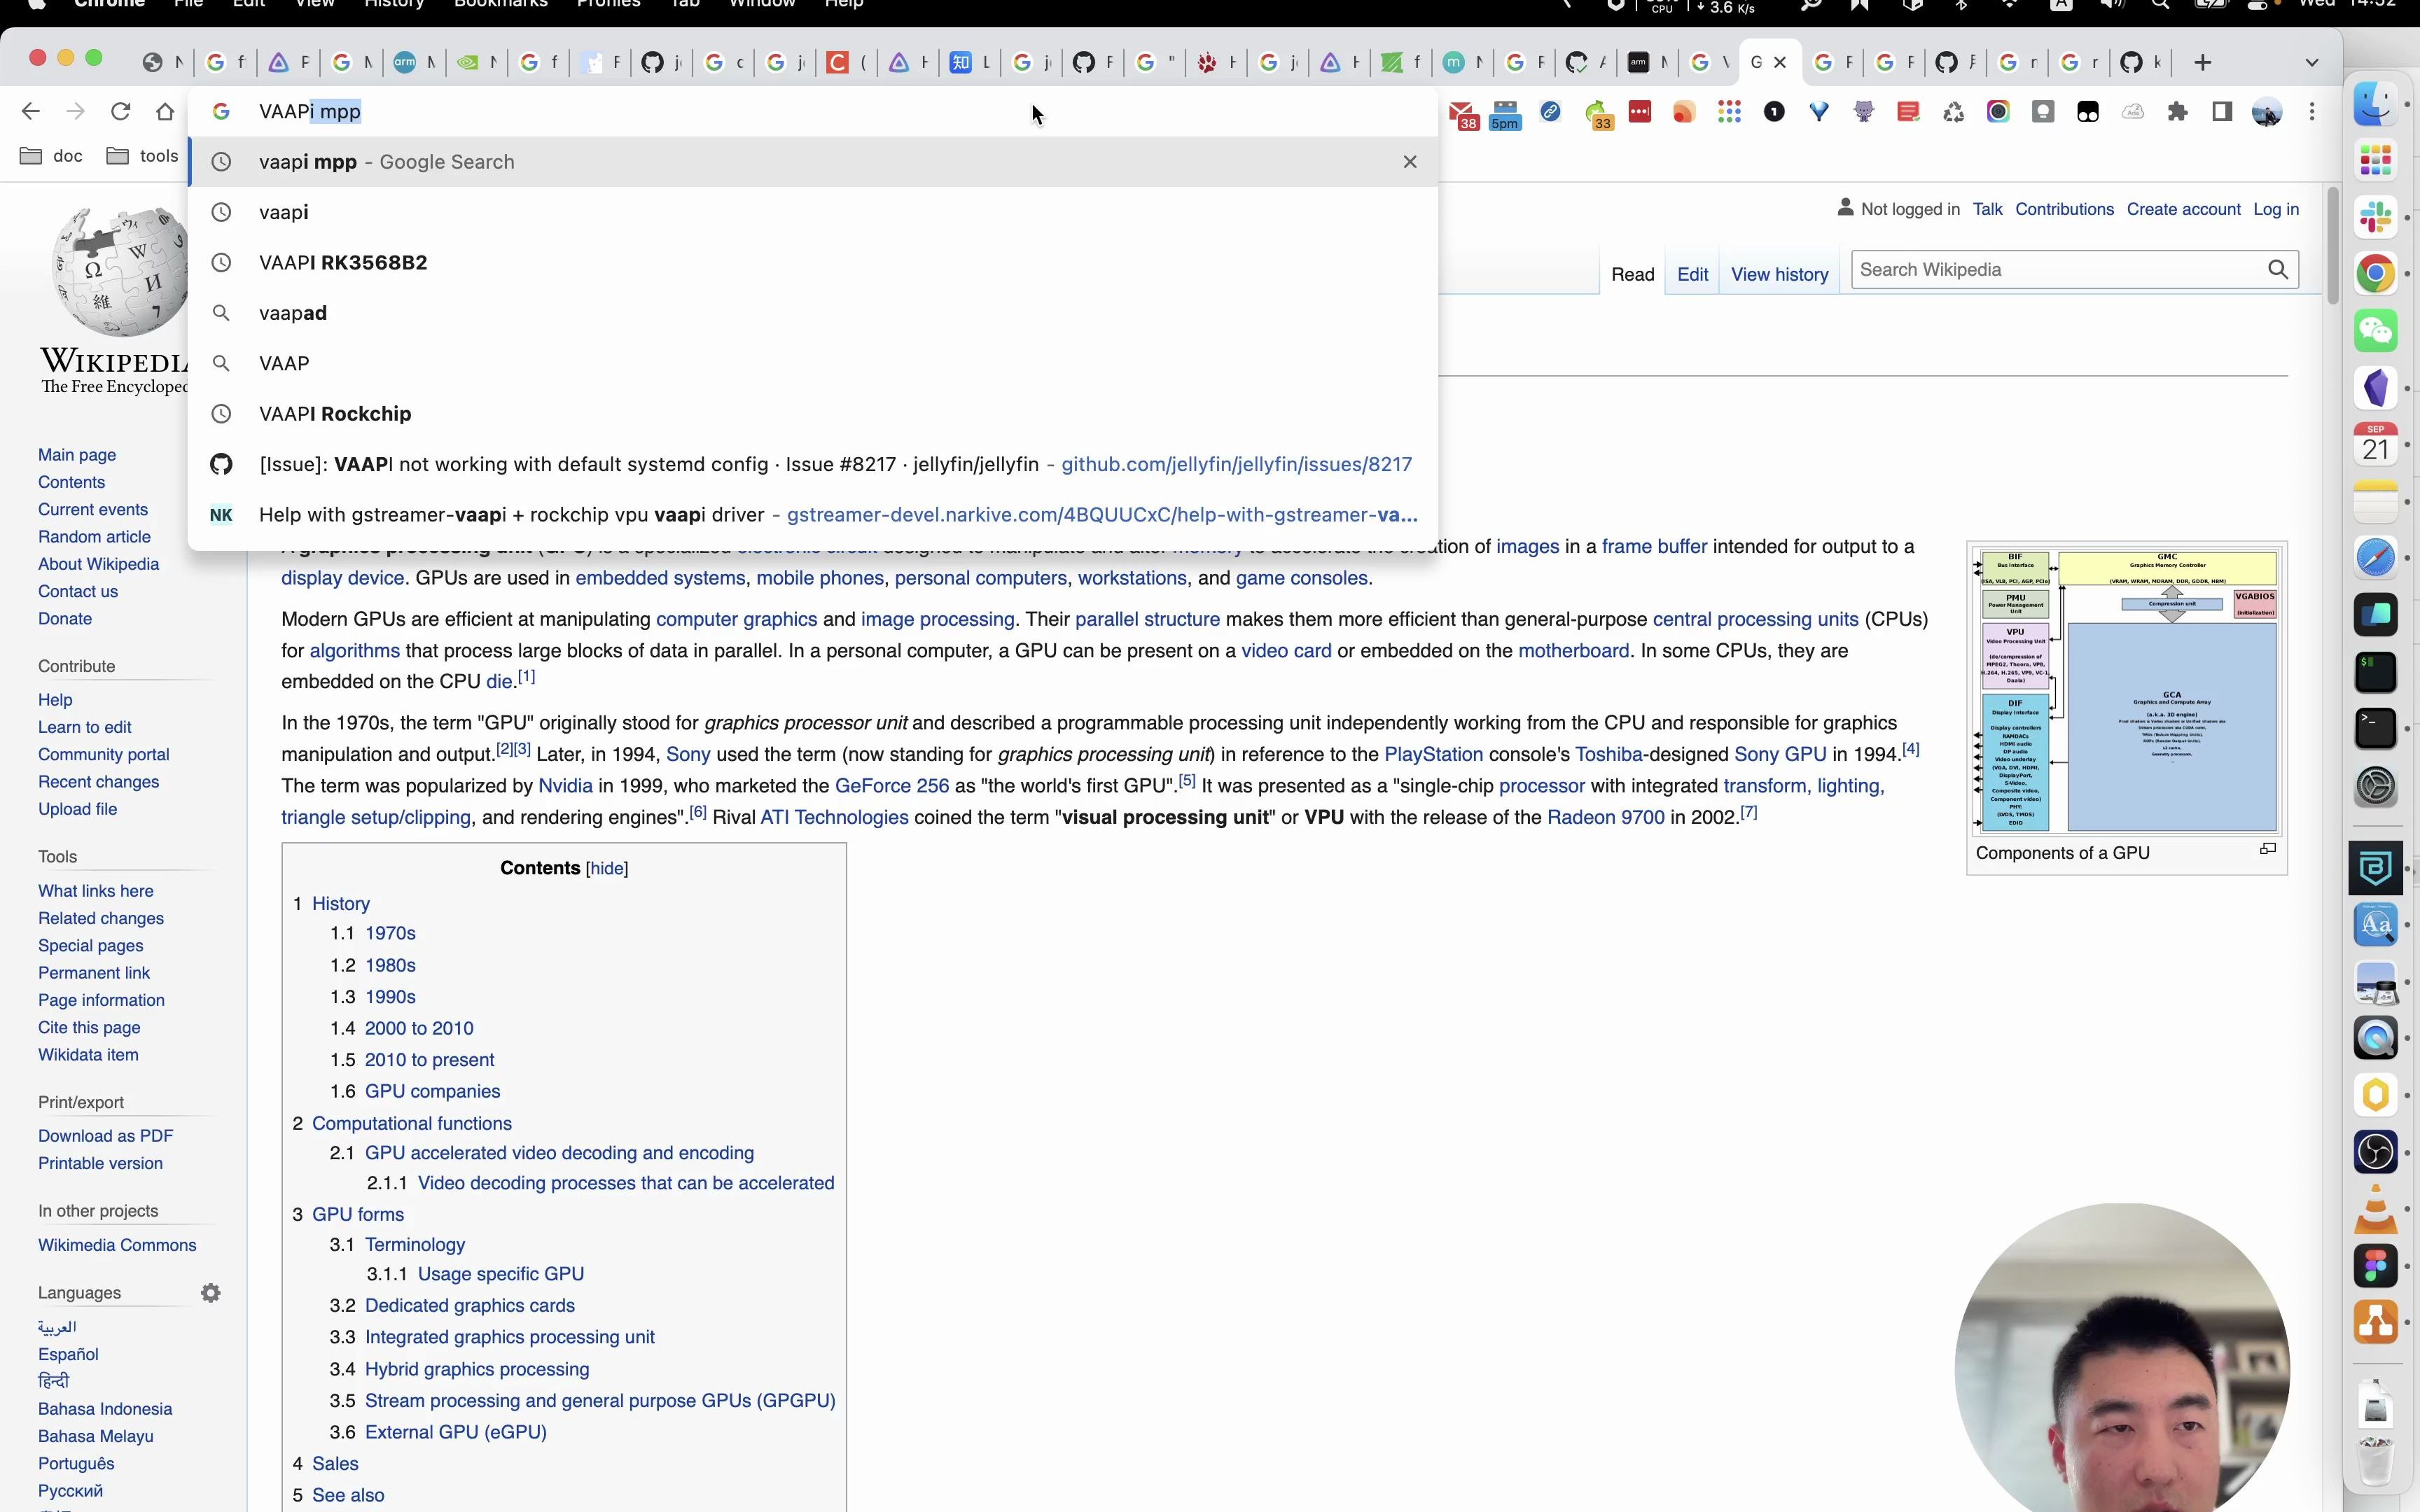The width and height of the screenshot is (2420, 1512).
Task: Open the new tab plus button
Action: click(2203, 63)
